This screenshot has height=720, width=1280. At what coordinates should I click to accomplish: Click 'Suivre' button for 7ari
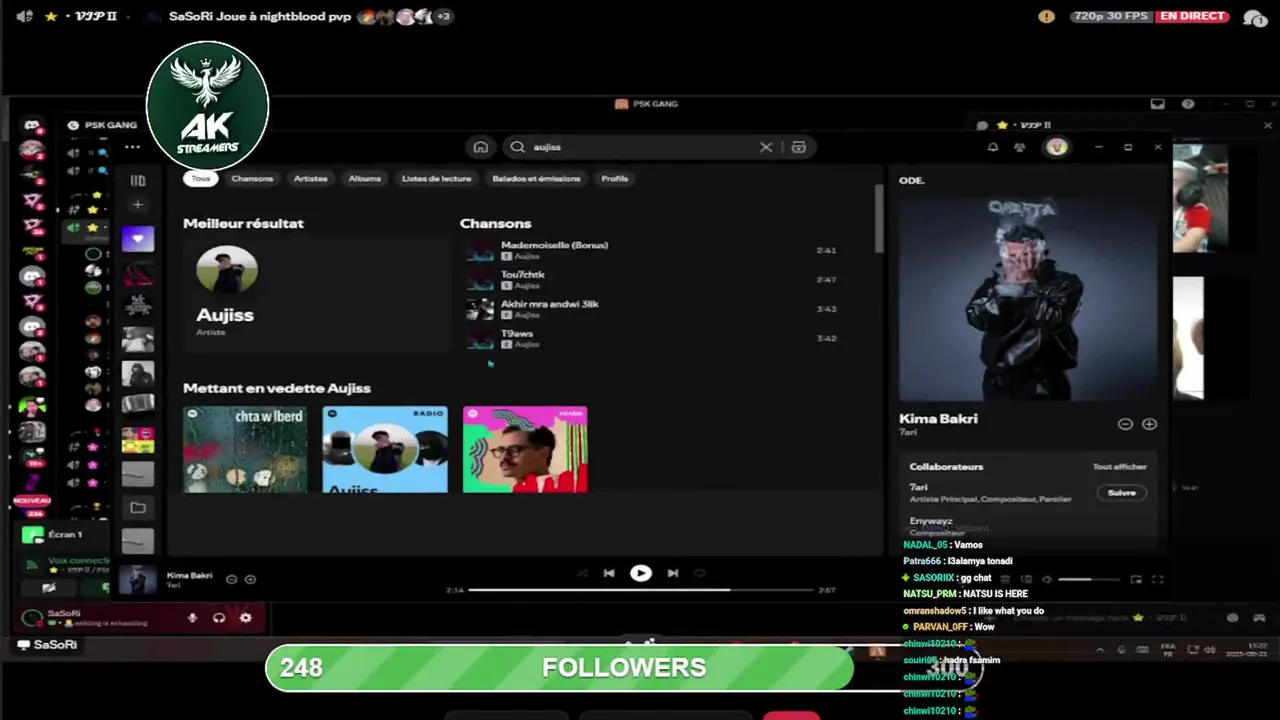(x=1122, y=493)
